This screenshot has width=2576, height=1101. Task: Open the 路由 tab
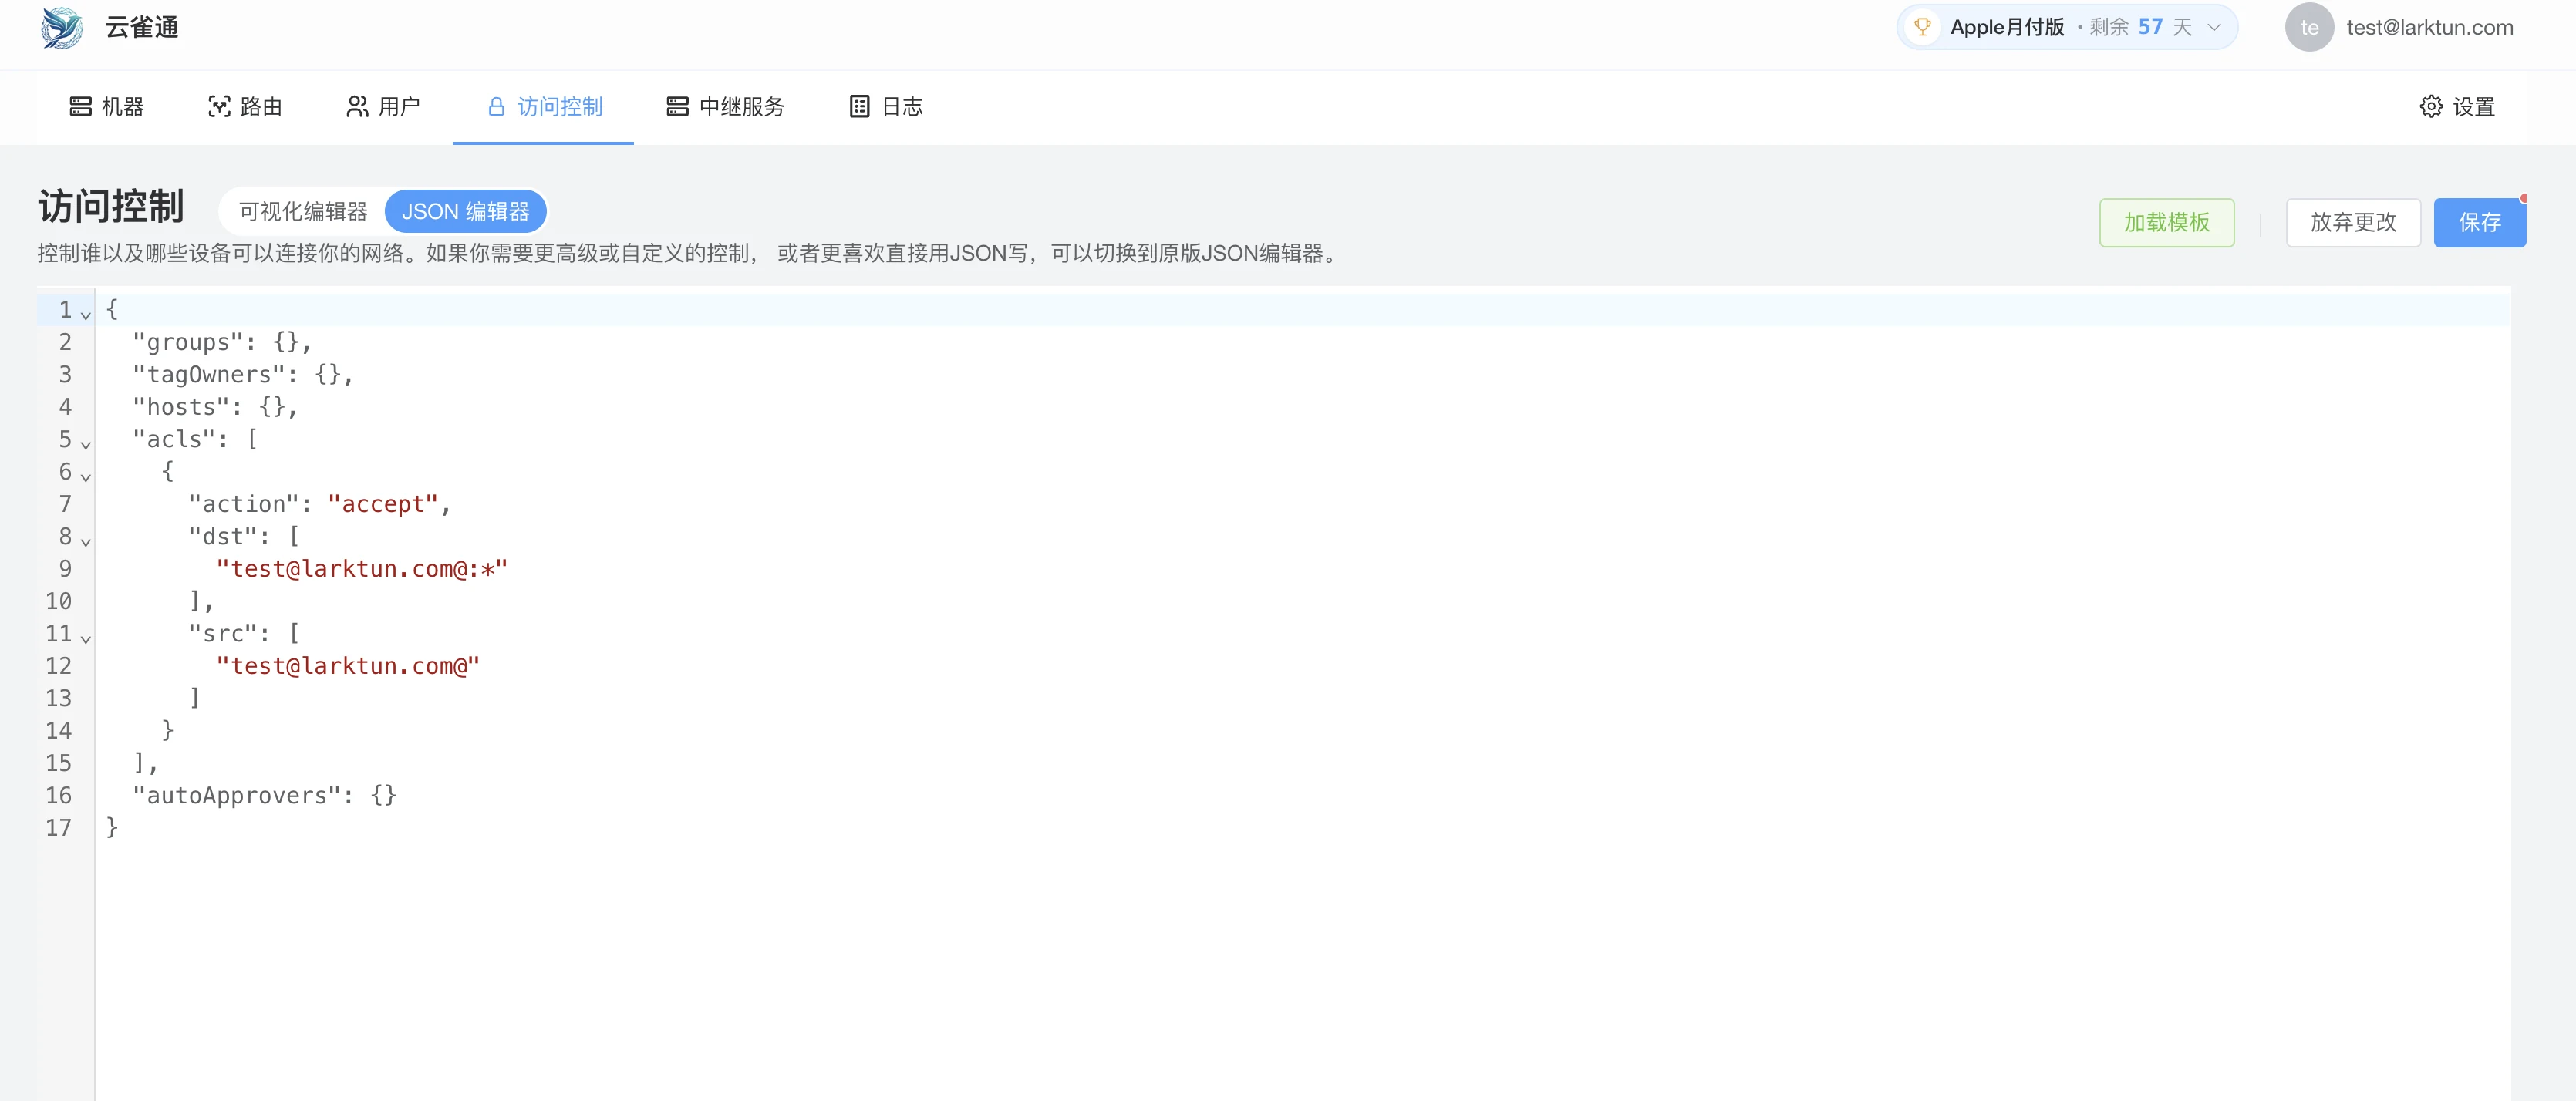point(245,107)
